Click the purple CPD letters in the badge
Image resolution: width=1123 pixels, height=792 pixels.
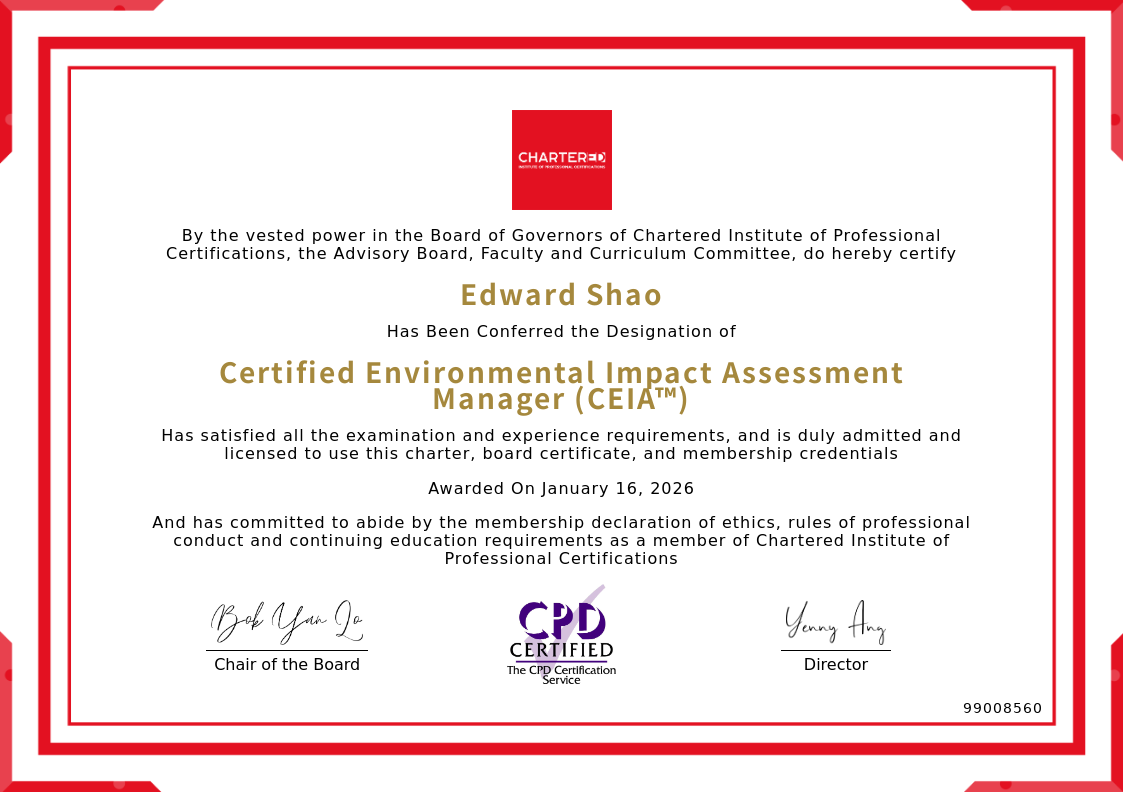(x=561, y=620)
